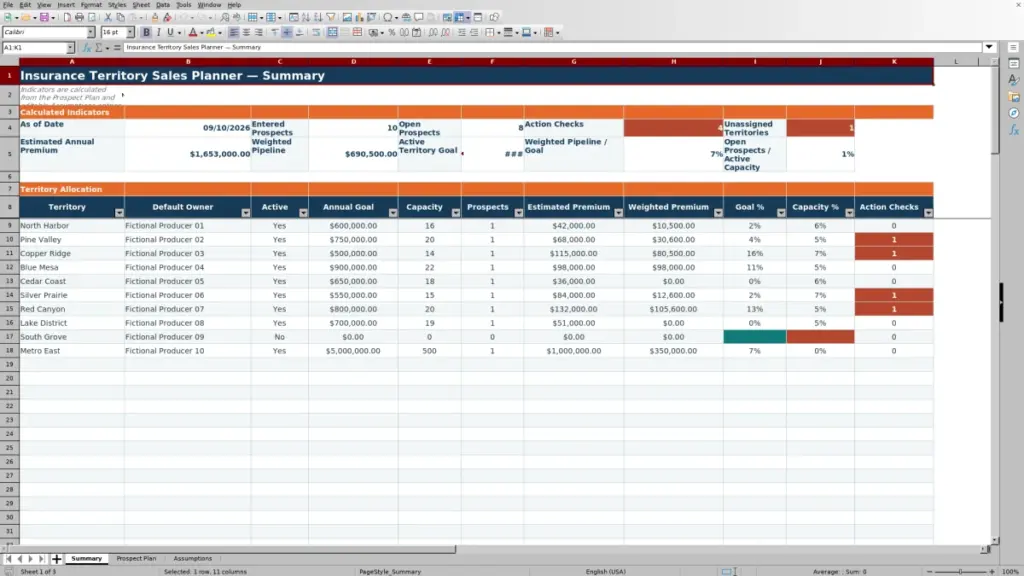
Task: Click the row 17 header
Action: [x=9, y=337]
